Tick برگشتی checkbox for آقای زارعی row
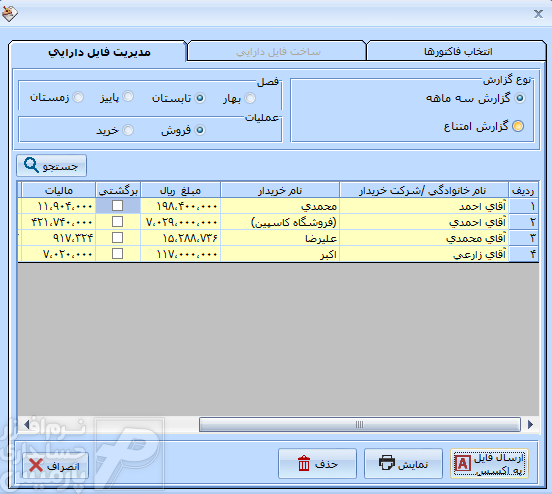This screenshot has height=494, width=552. point(117,254)
